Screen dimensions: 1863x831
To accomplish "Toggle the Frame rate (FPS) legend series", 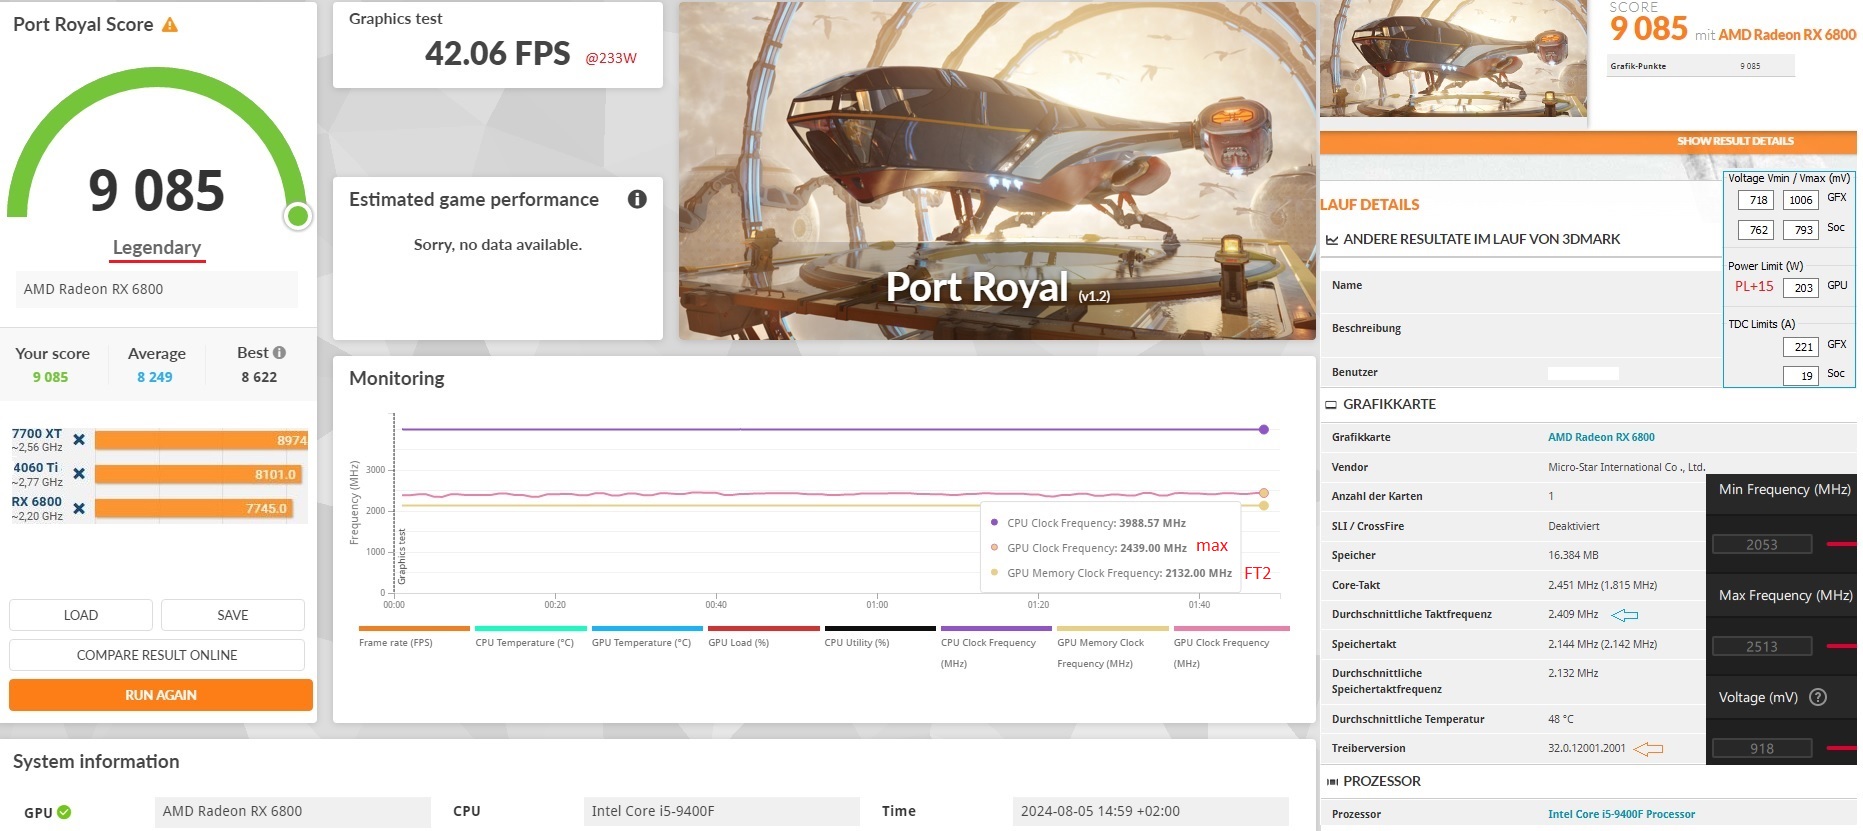I will pyautogui.click(x=414, y=637).
